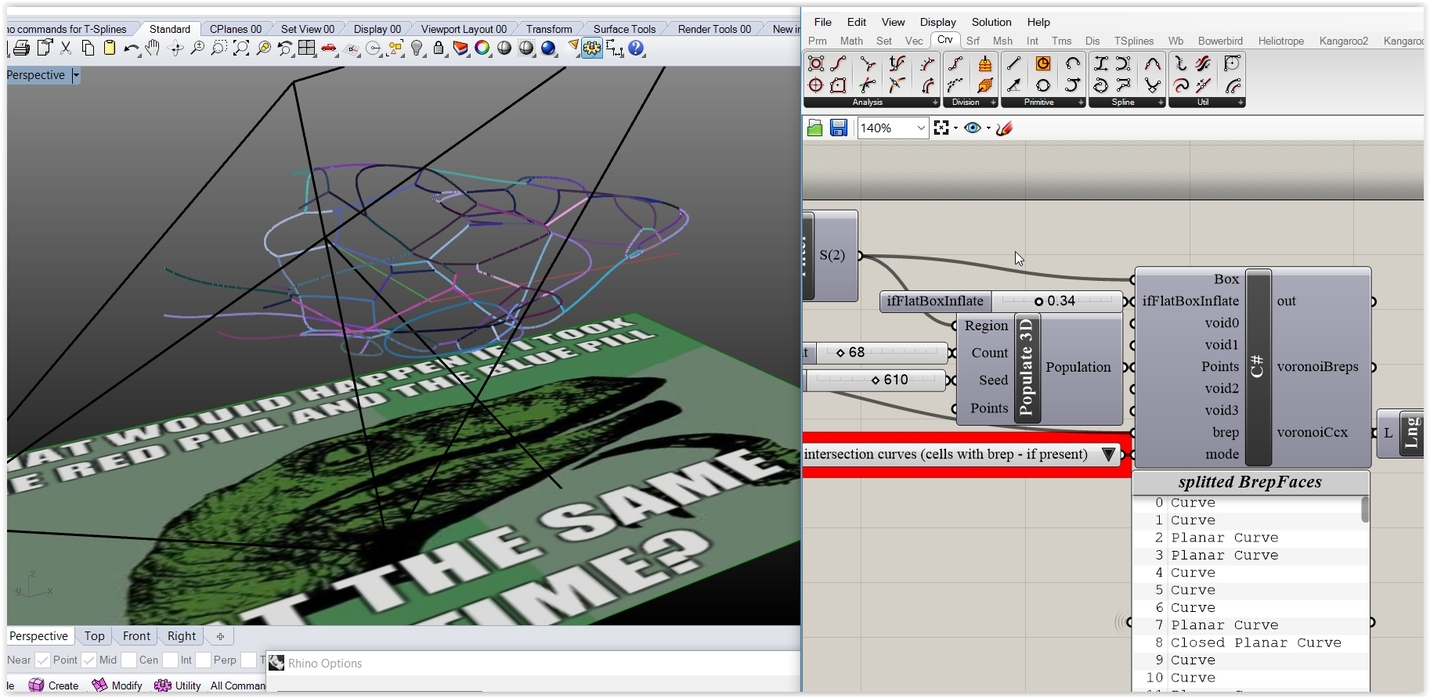
Task: Open the intersection curves value list dropdown
Action: coord(1108,454)
